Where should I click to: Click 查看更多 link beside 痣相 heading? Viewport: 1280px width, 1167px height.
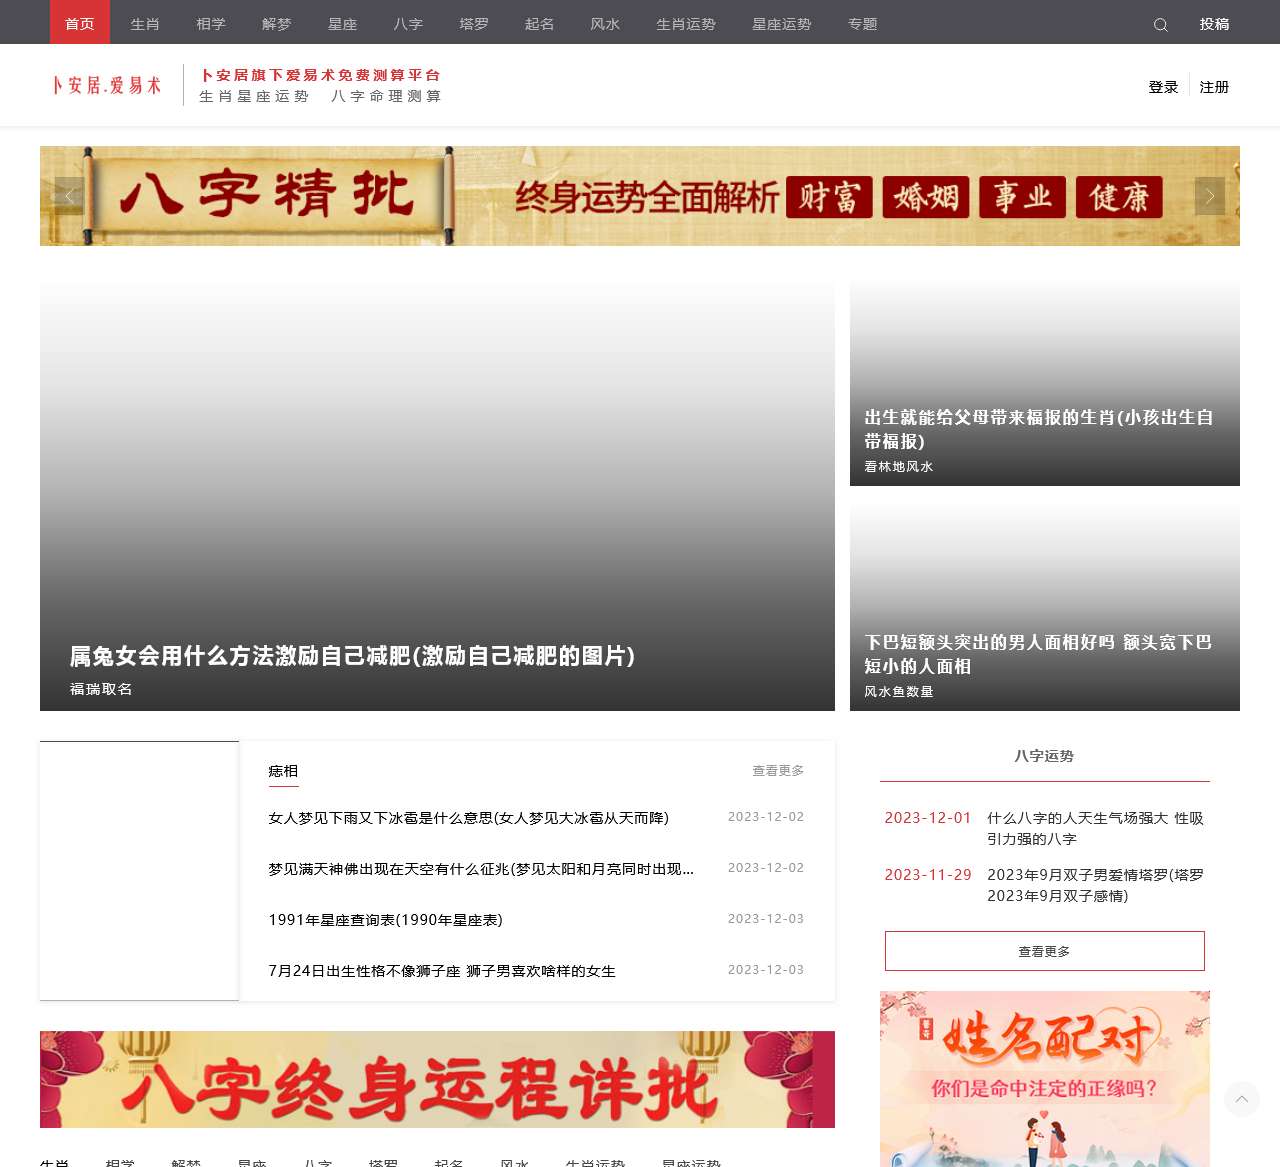(777, 771)
